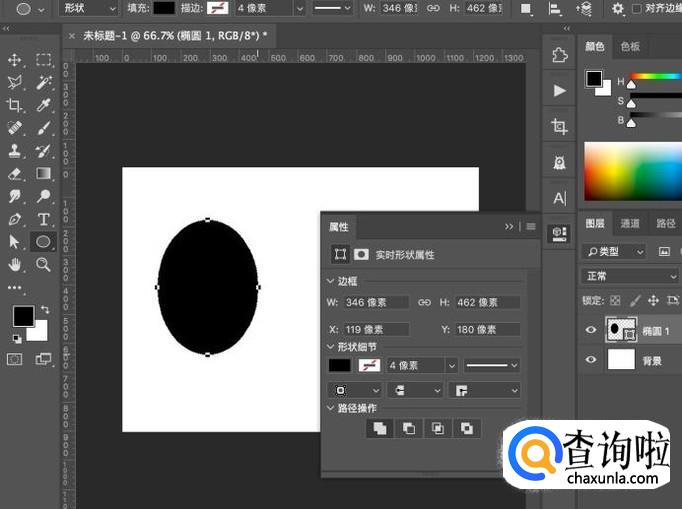
Task: Click the W width field in Properties panel
Action: point(375,302)
